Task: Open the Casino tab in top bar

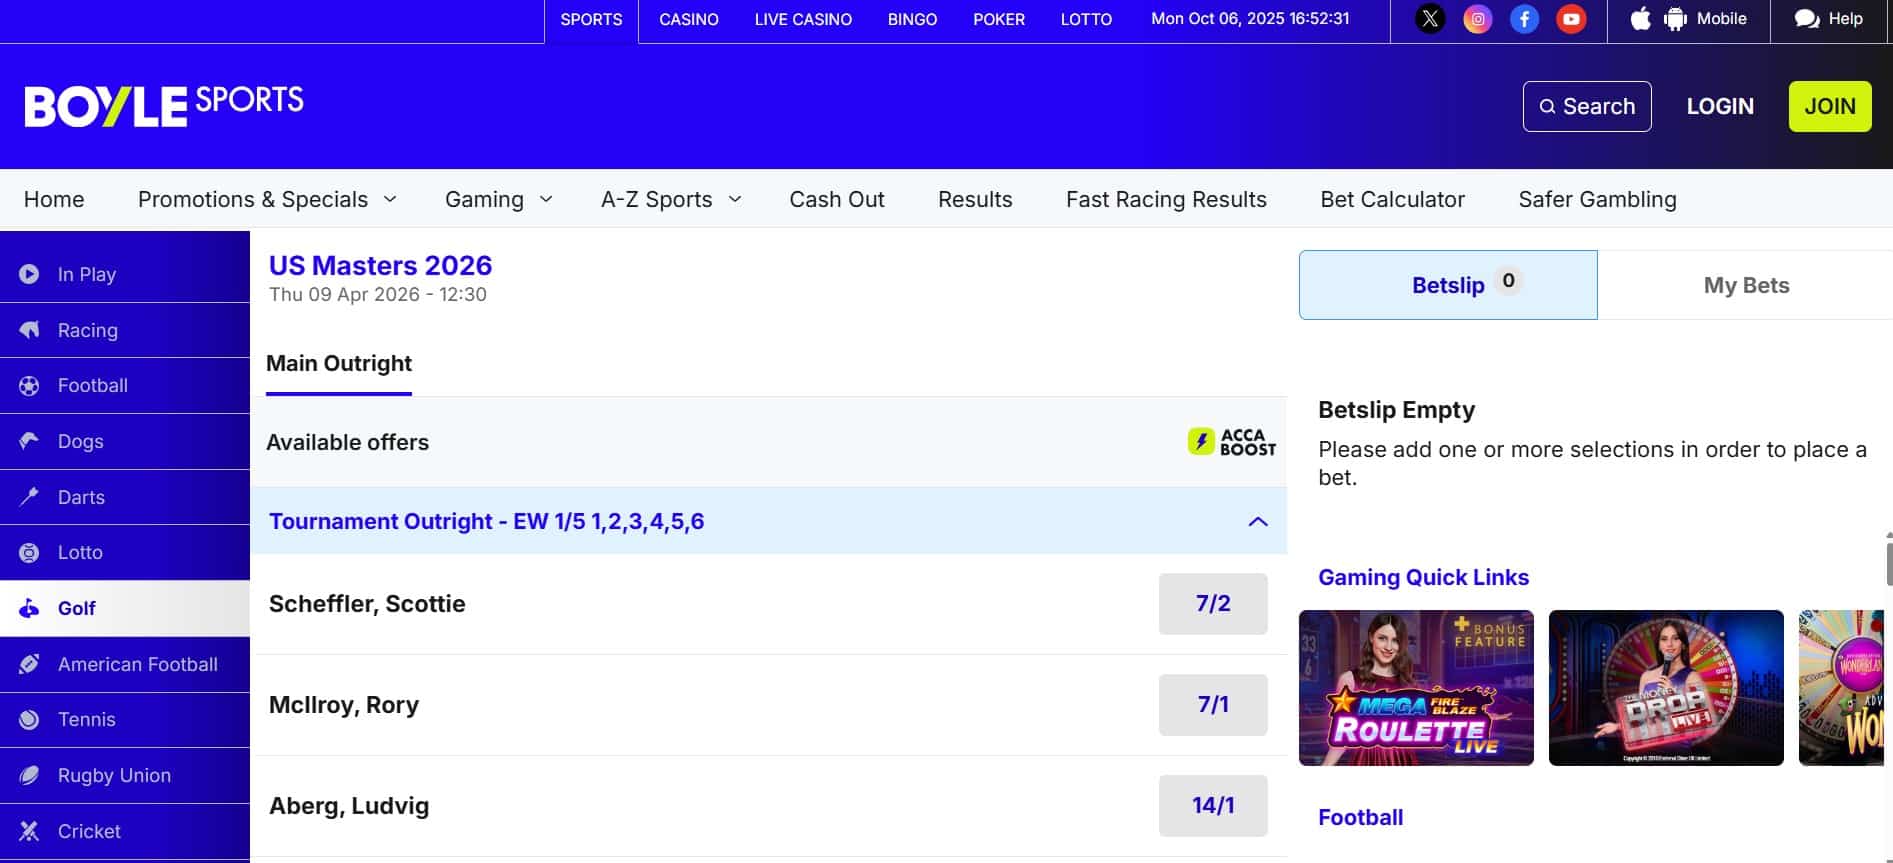Action: [688, 20]
